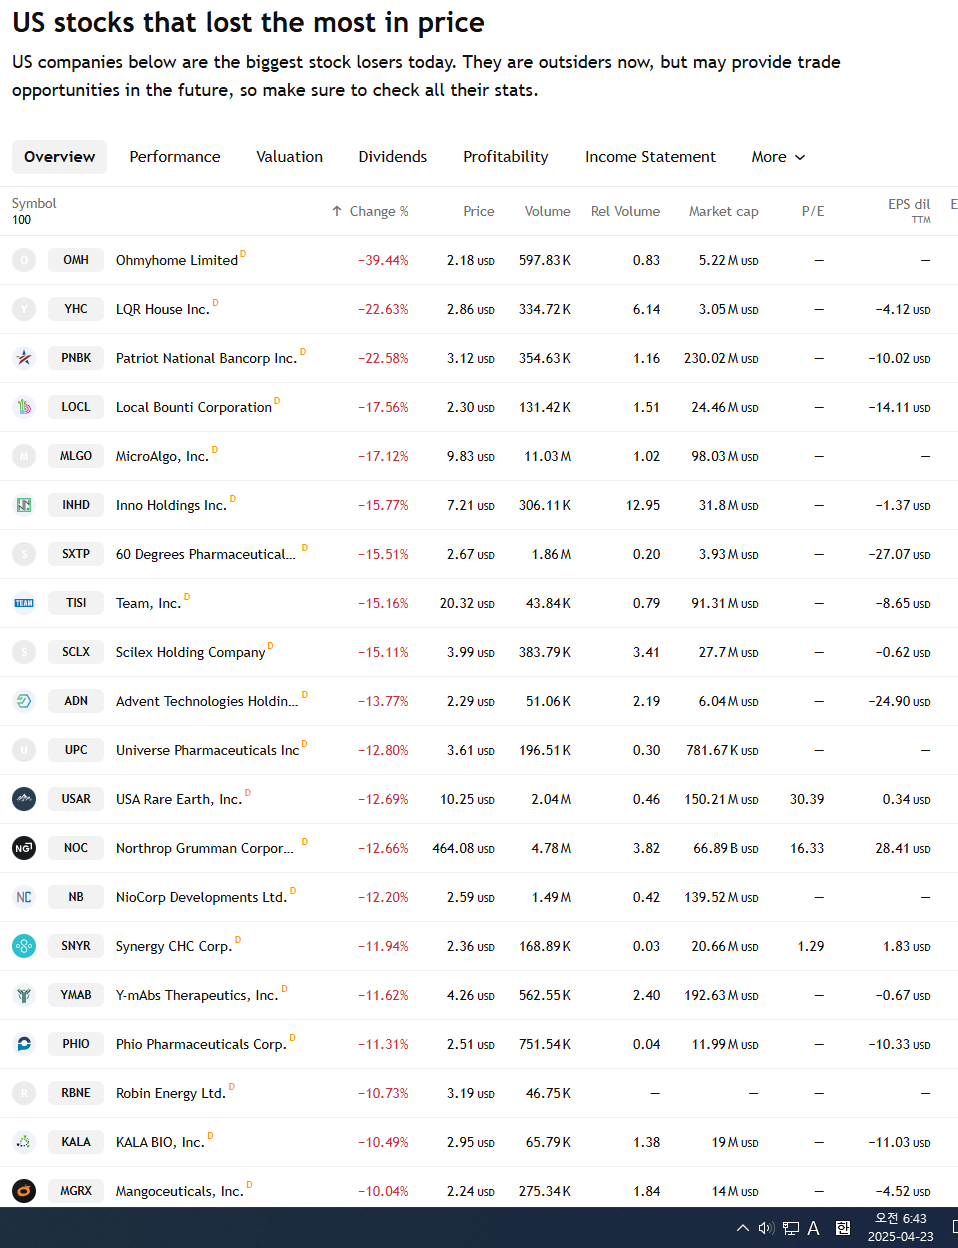Click the Patriot National Bancorp star logo

coord(24,358)
